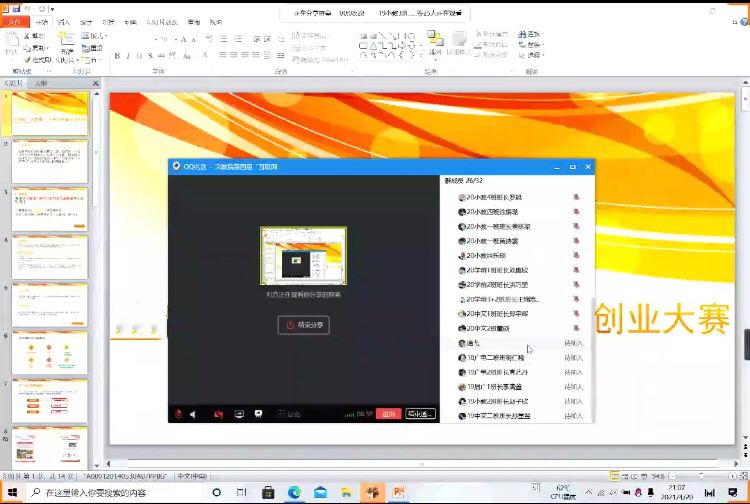Screen dimensions: 750x504
Task: Open the chat message icon in the call bar
Action: coord(258,413)
